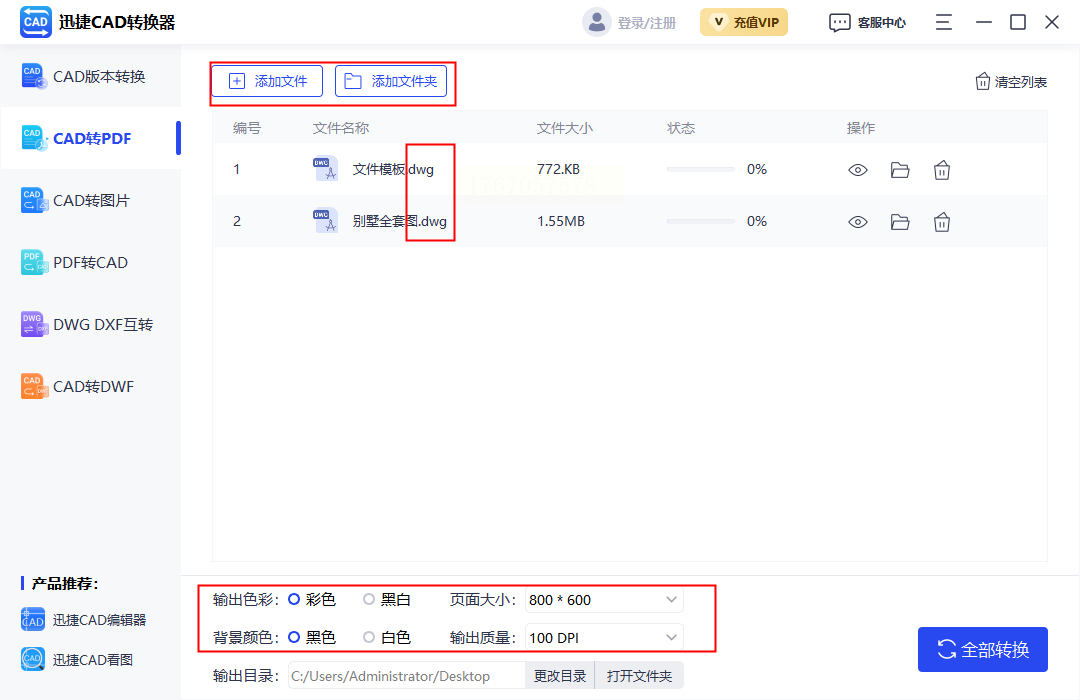Viewport: 1080px width, 700px height.
Task: Click file name 文件模板.dwg
Action: pos(393,169)
